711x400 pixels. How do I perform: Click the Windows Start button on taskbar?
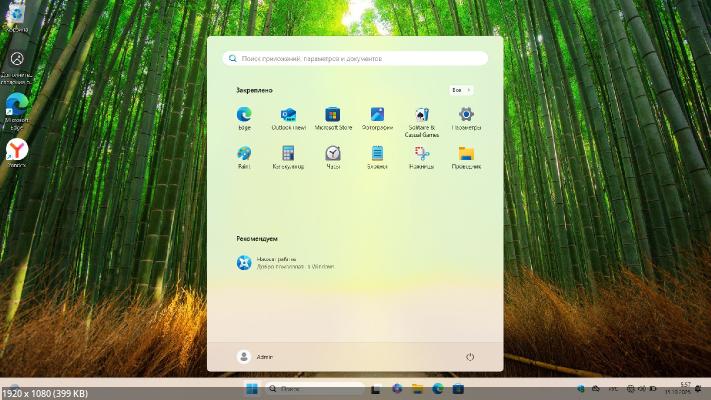[251, 388]
